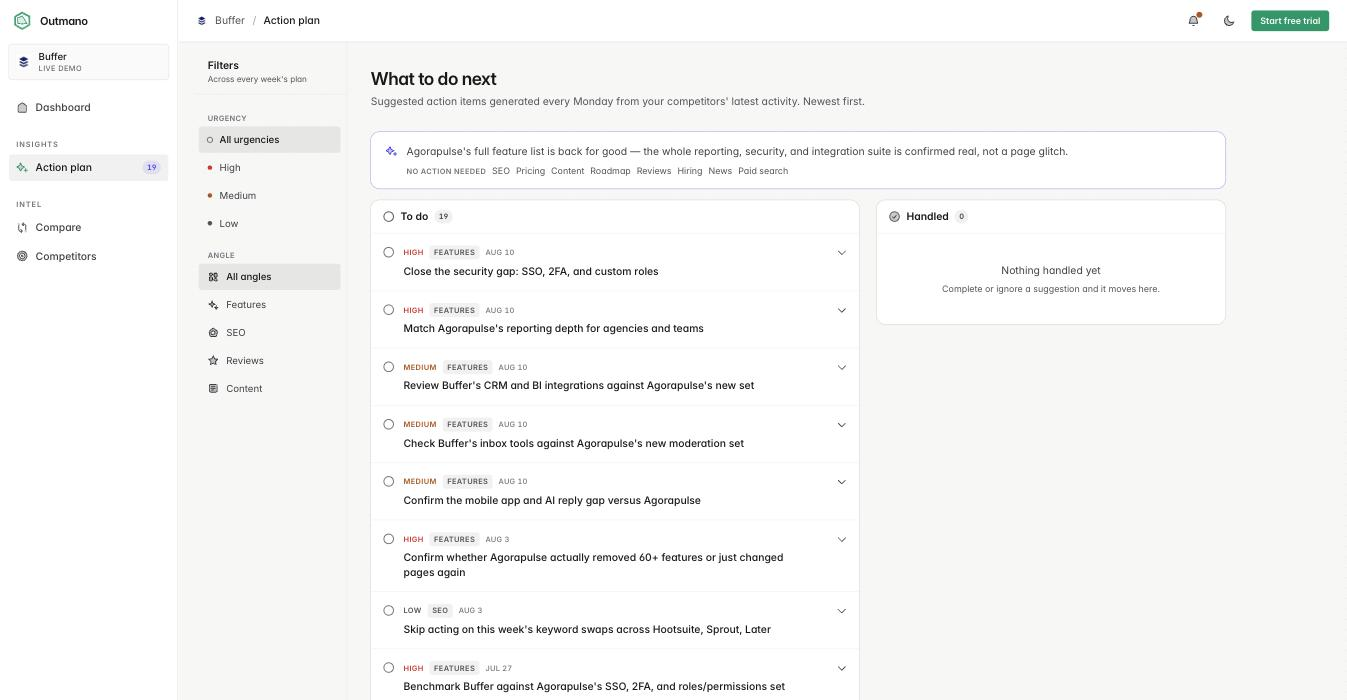Click the 19 badge next to Action plan
The image size is (1347, 700).
[x=151, y=168]
